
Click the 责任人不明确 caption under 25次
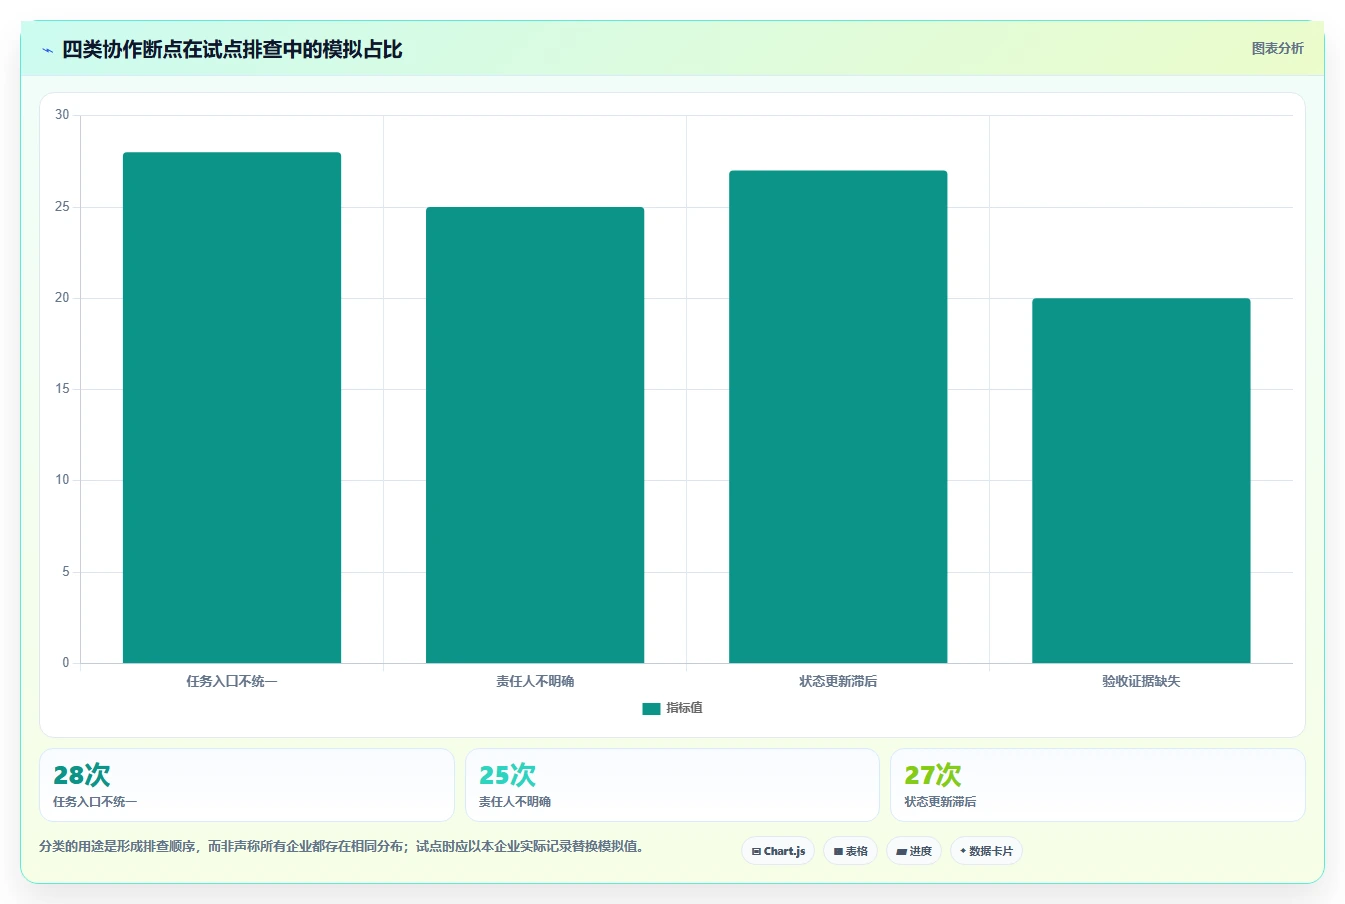515,802
